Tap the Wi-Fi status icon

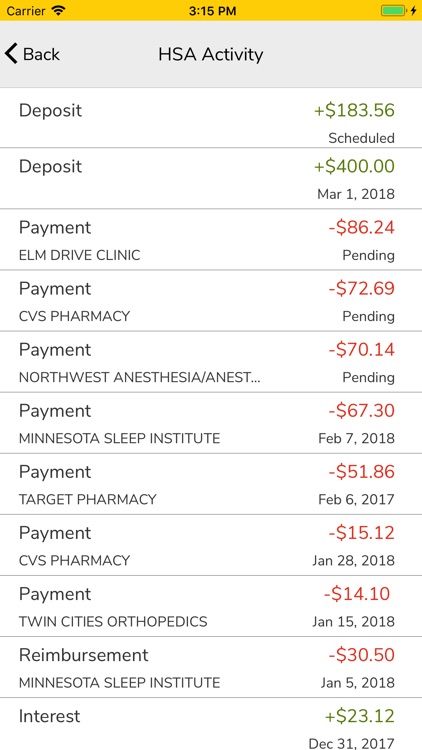[x=59, y=11]
